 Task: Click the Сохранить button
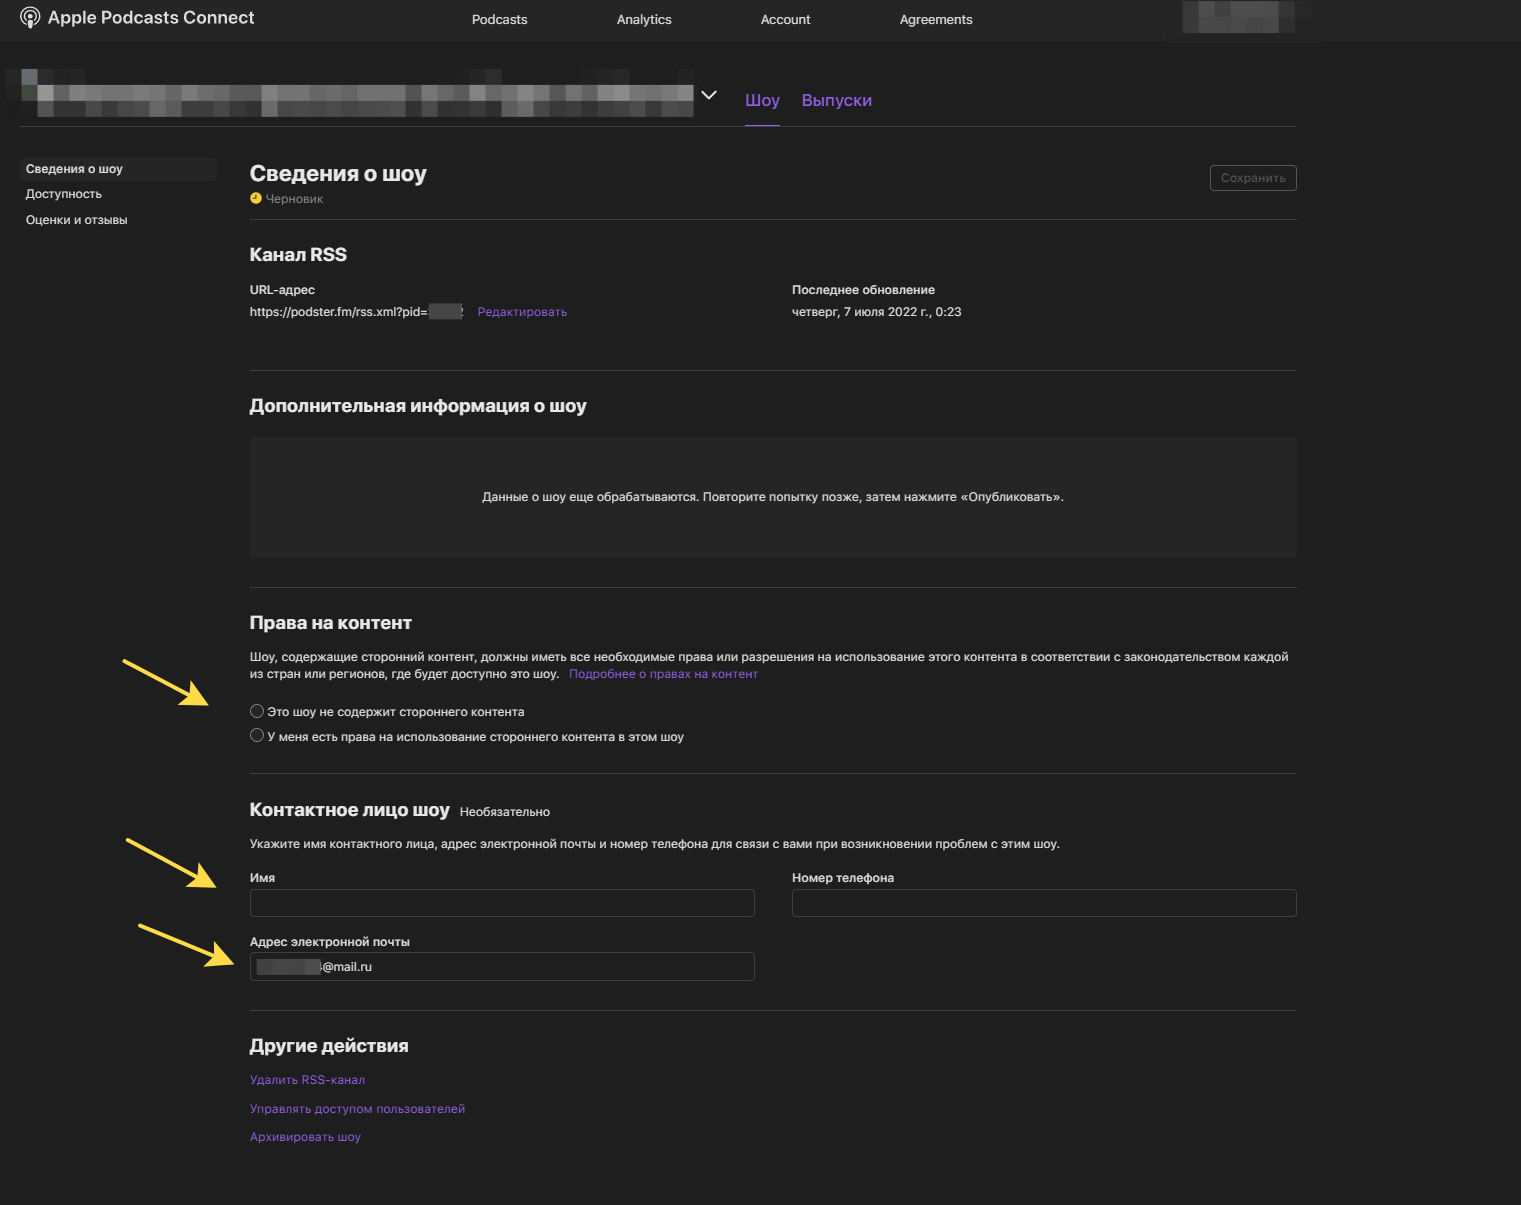coord(1253,178)
